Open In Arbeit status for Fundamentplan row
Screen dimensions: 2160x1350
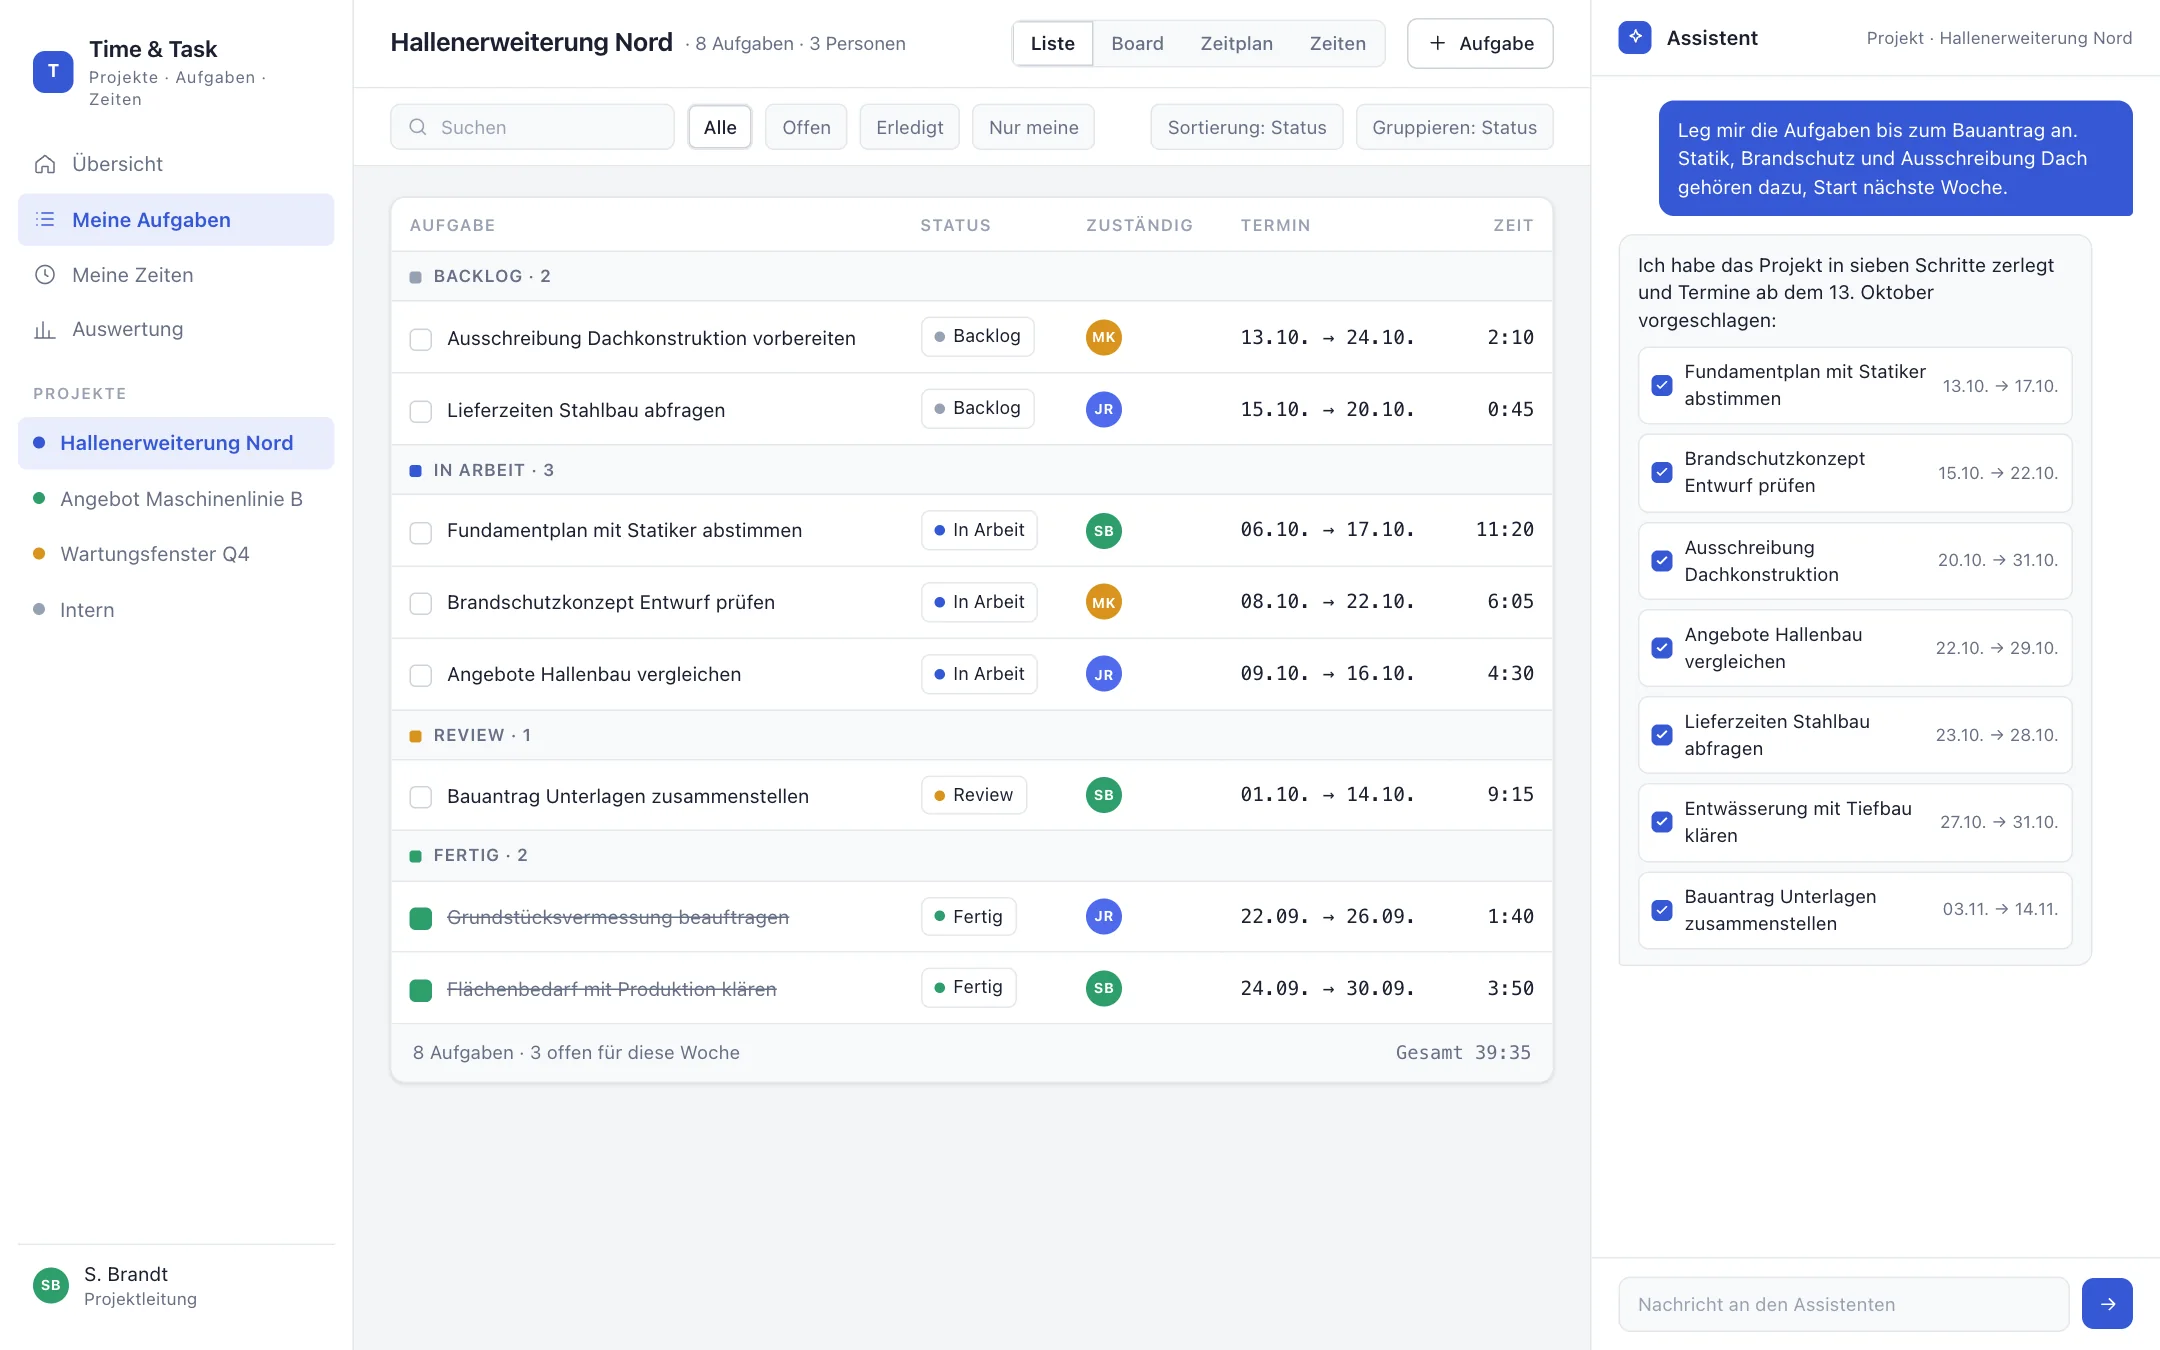pyautogui.click(x=979, y=530)
